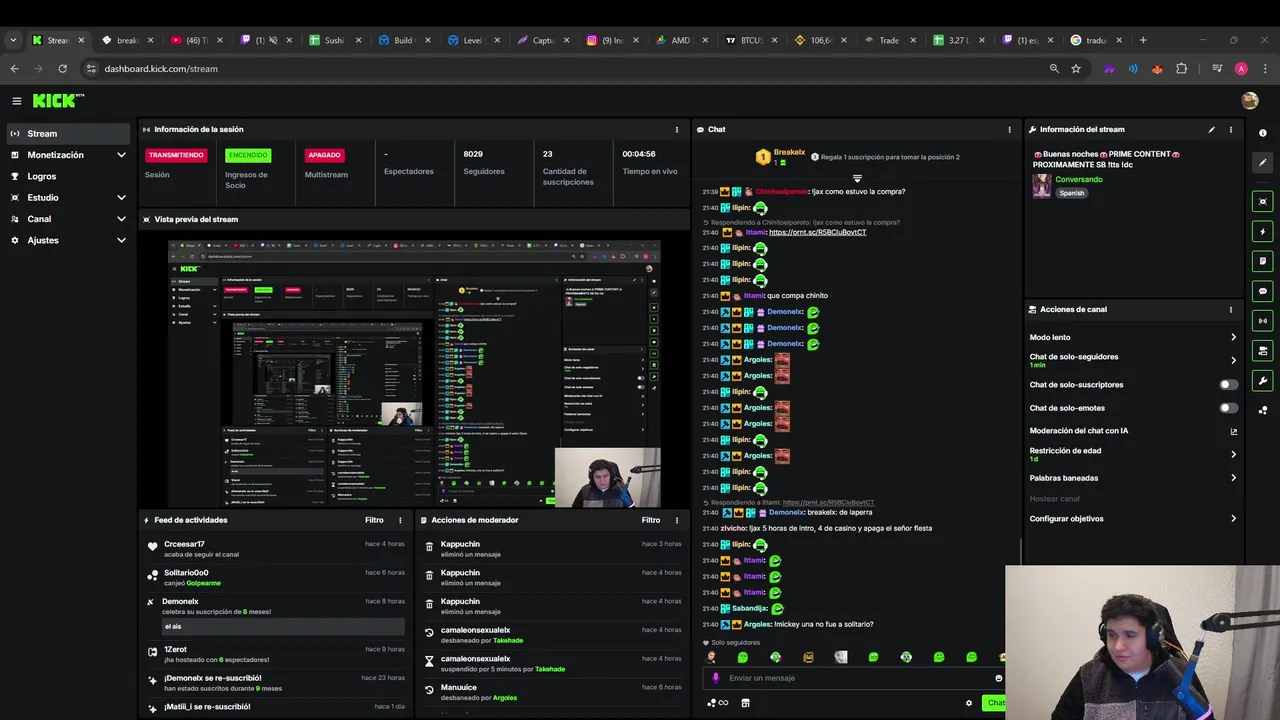1280x720 pixels.
Task: Click Manuuice in moderator actions
Action: [x=459, y=687]
